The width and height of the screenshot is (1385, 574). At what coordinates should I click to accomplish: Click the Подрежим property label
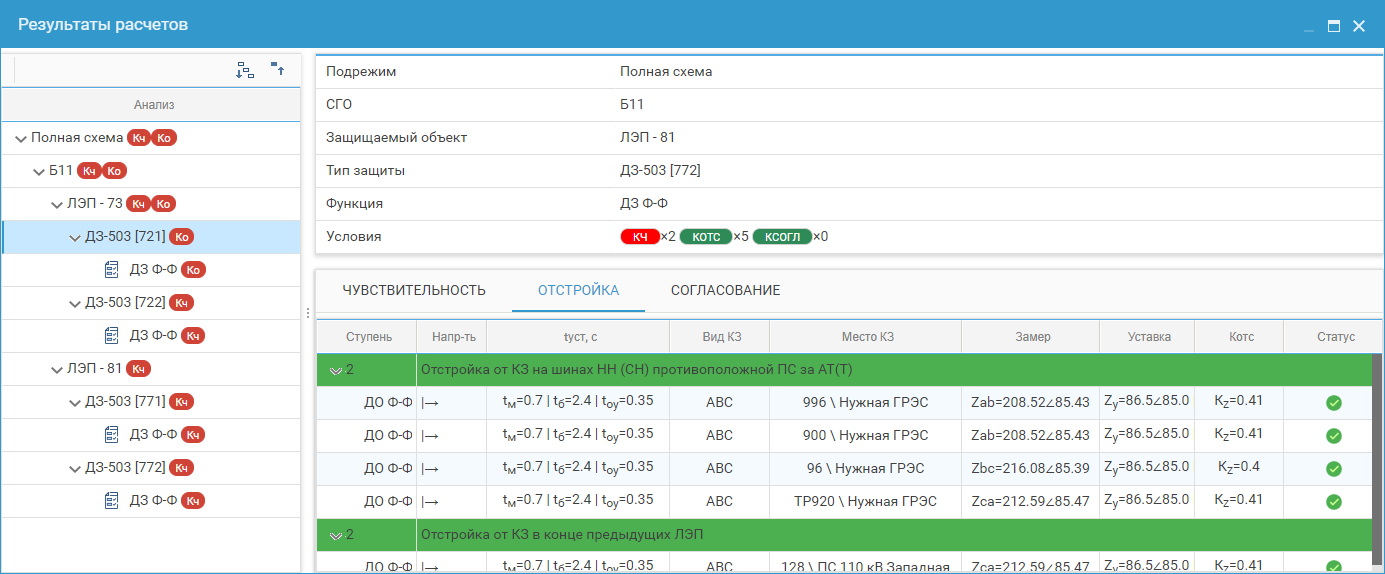[361, 72]
